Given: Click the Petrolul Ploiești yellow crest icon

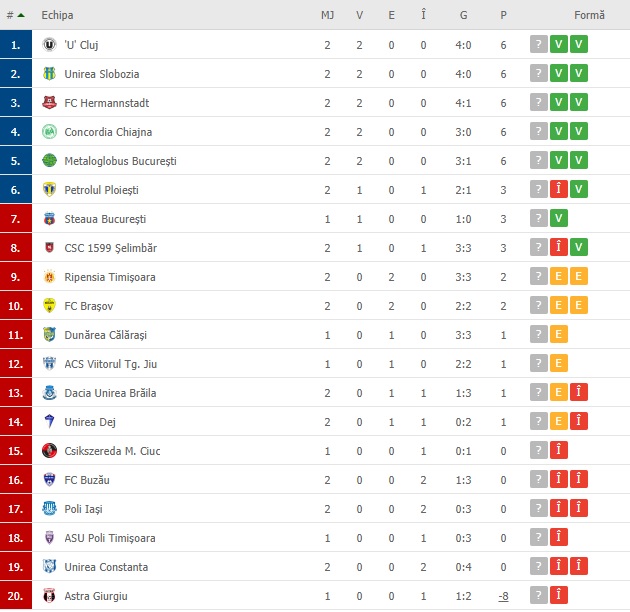Looking at the screenshot, I should [x=49, y=189].
